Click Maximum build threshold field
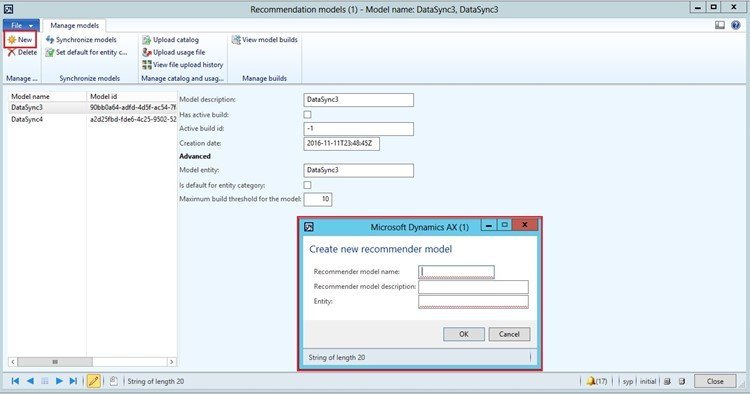This screenshot has width=750, height=394. tap(318, 199)
